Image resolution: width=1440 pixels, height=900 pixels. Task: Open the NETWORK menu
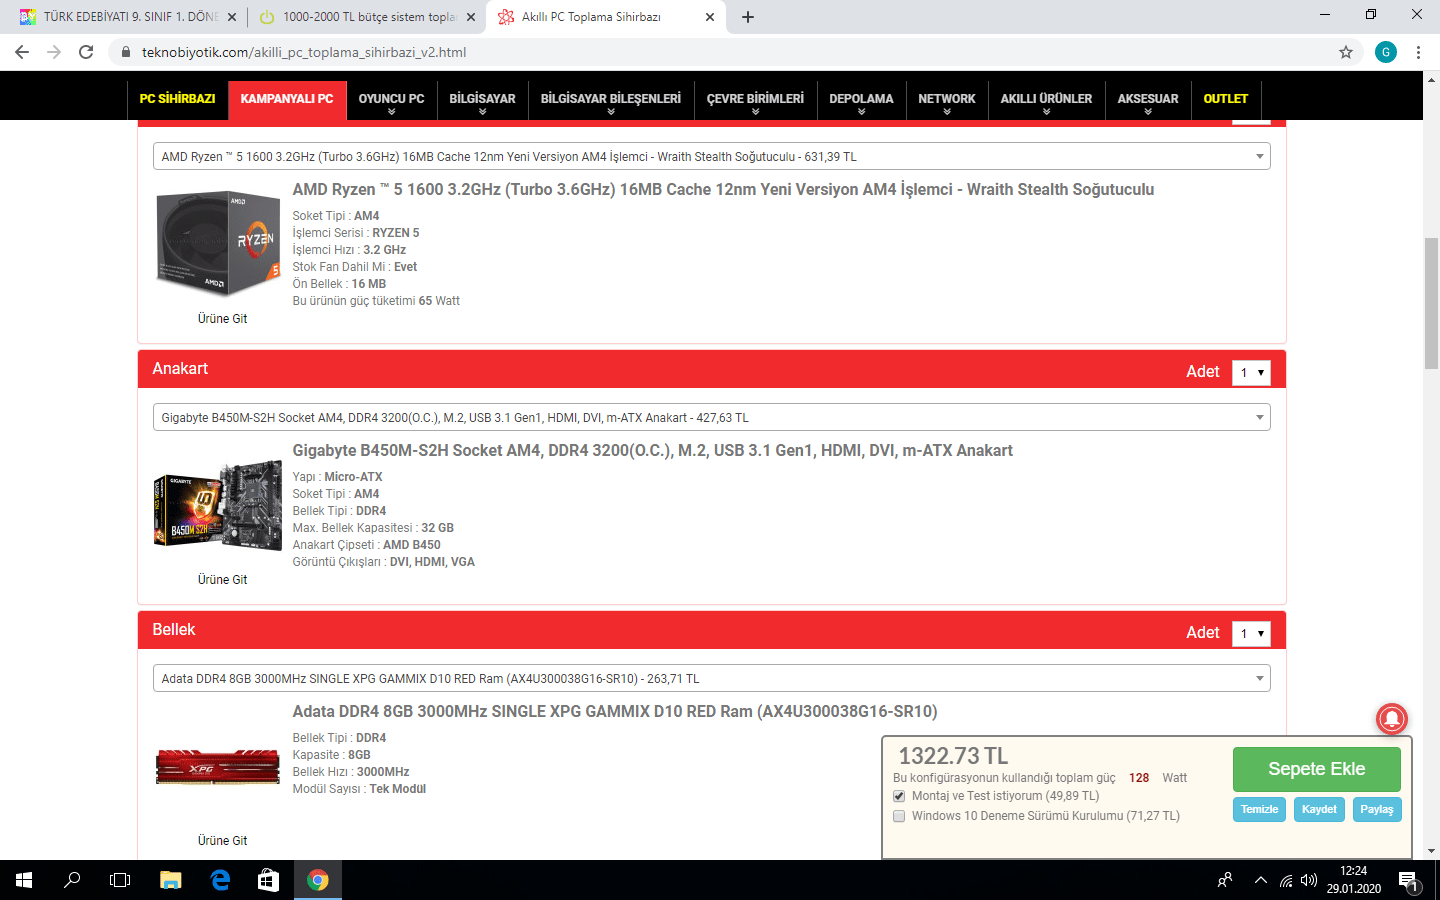947,101
